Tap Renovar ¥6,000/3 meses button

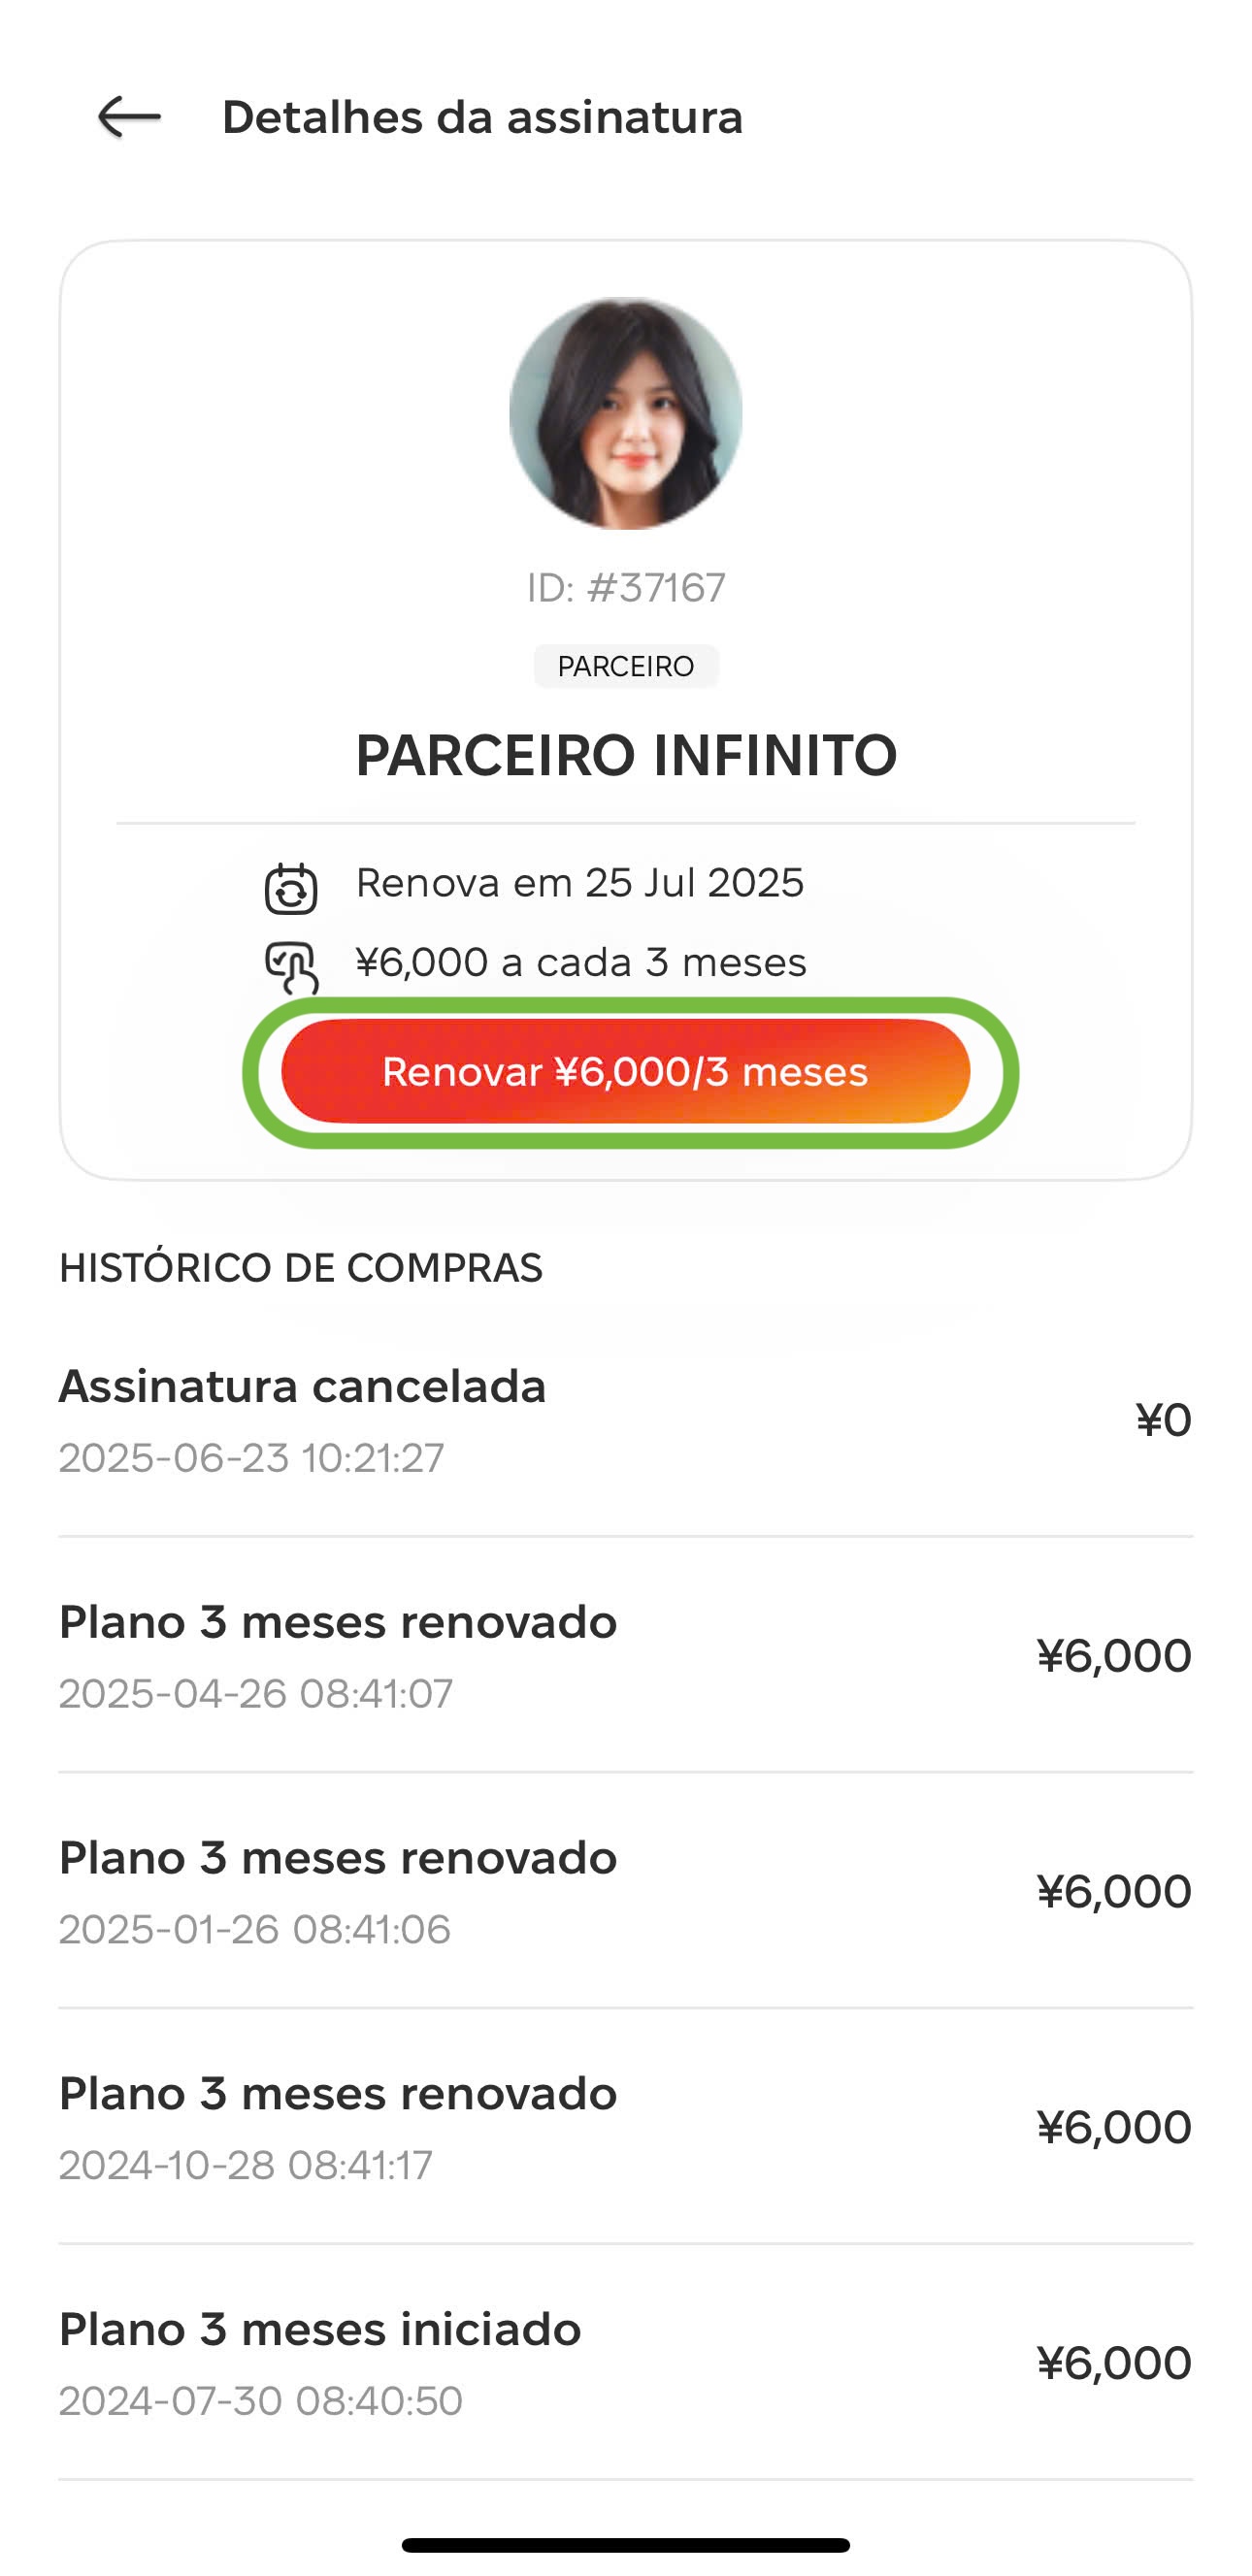coord(626,1072)
